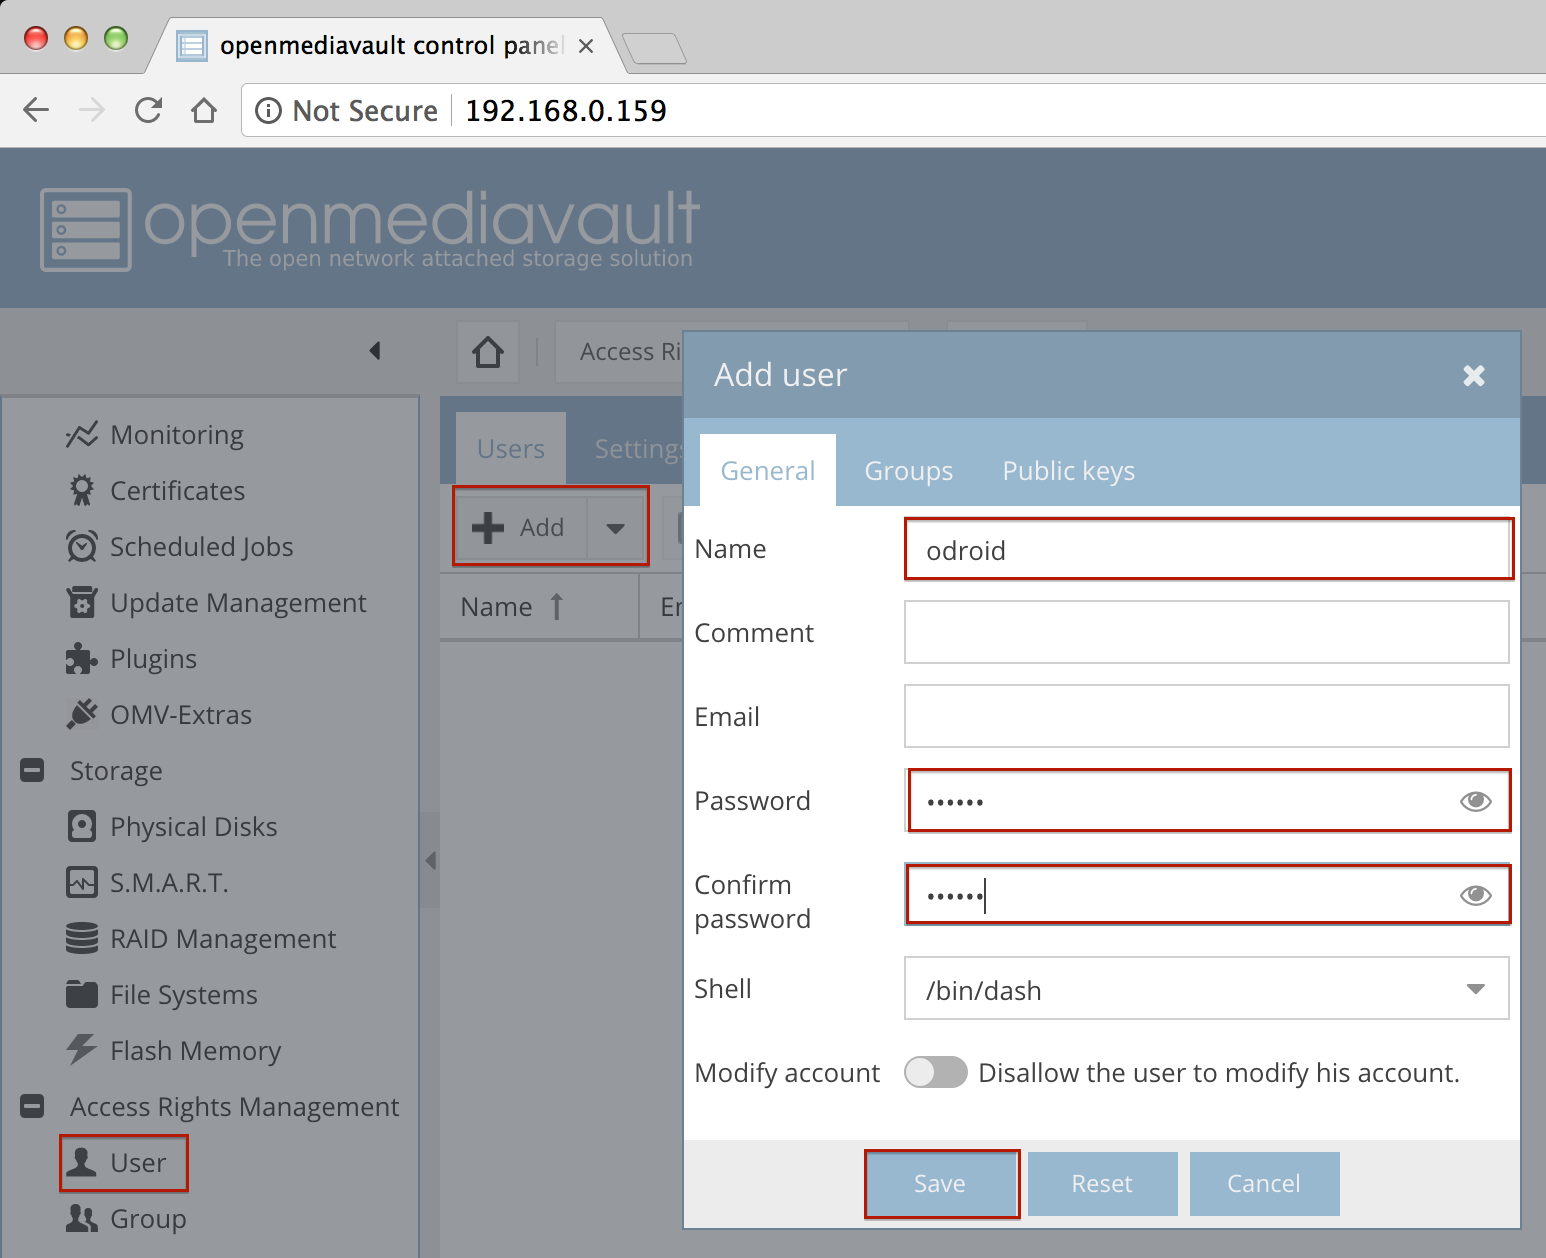Click the browser home button
Viewport: 1546px width, 1258px height.
pyautogui.click(x=204, y=110)
